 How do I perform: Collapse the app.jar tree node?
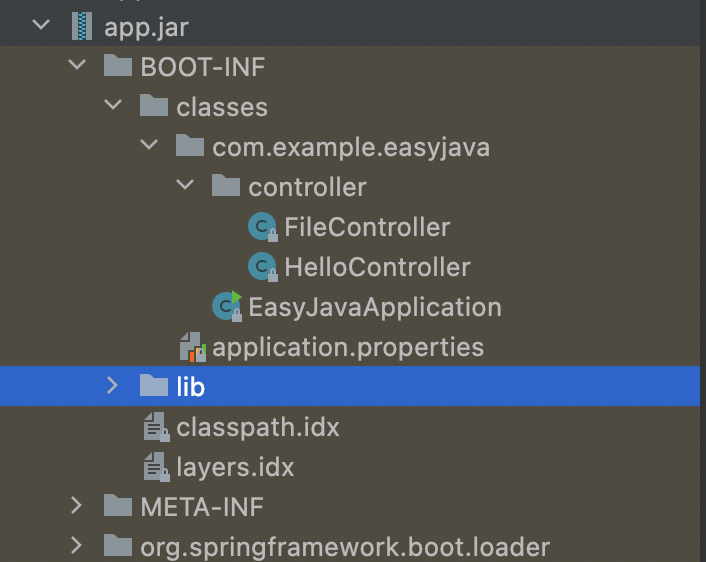[41, 26]
